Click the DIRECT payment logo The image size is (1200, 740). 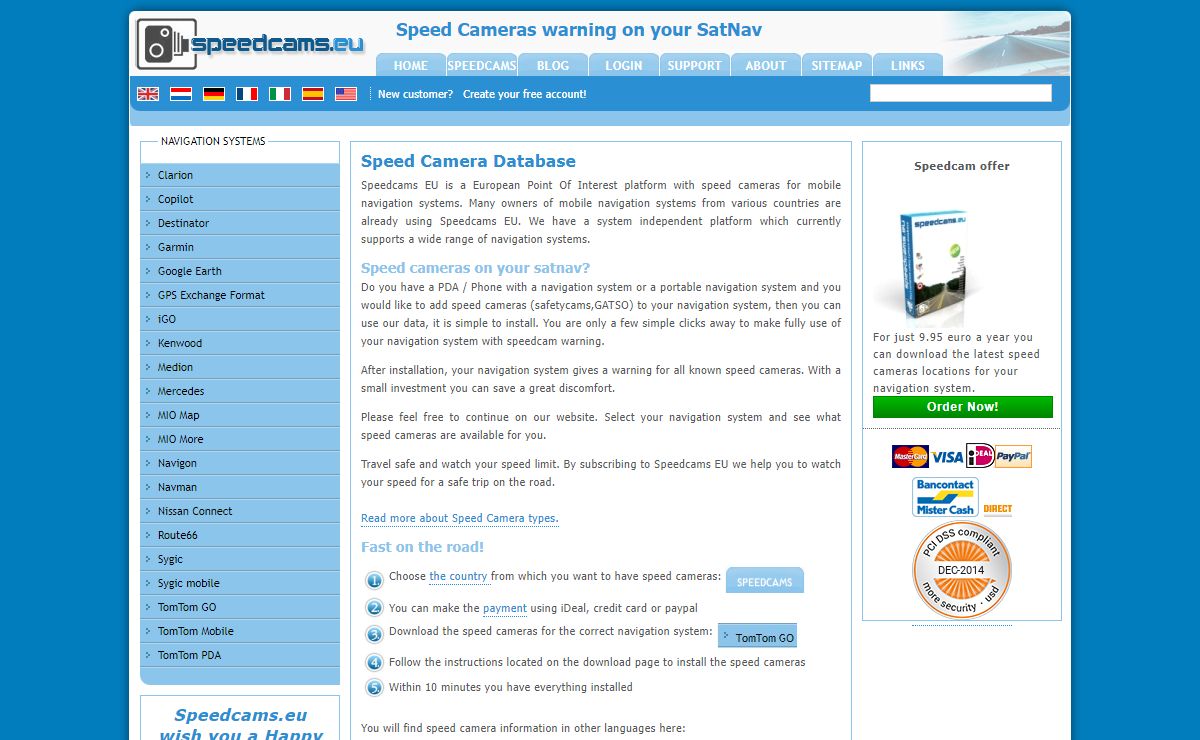[998, 509]
